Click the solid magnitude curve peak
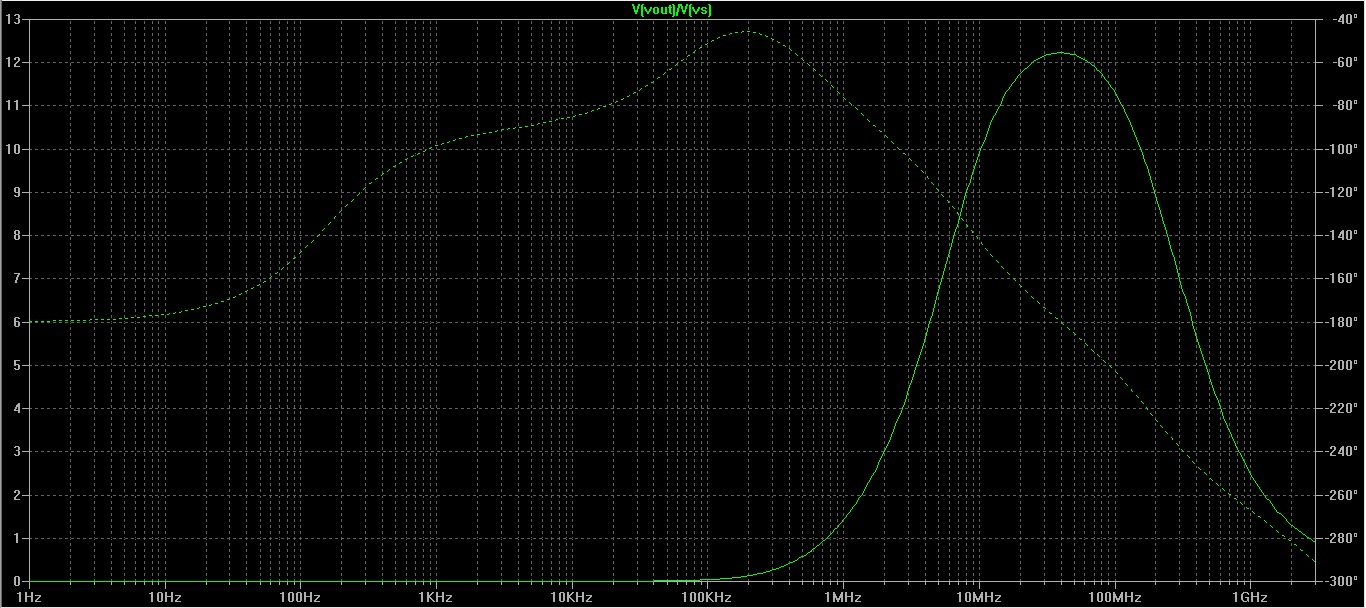1366x608 pixels. point(1060,53)
